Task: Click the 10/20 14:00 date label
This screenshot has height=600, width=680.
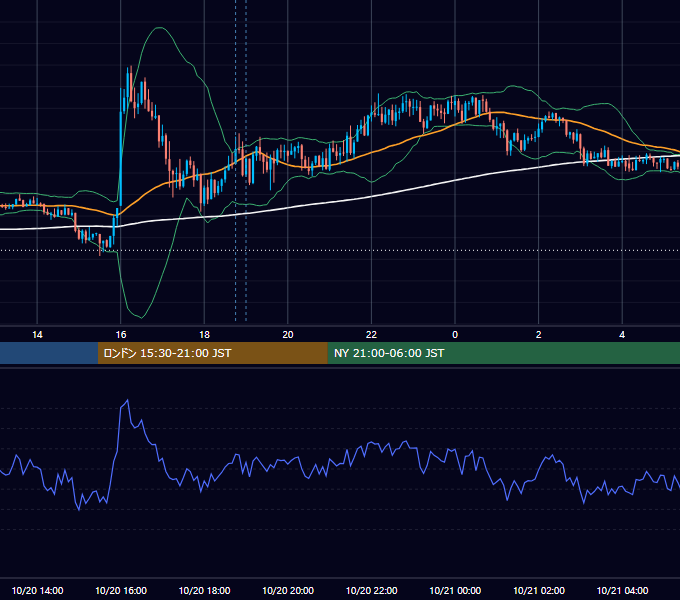Action: (x=37, y=590)
